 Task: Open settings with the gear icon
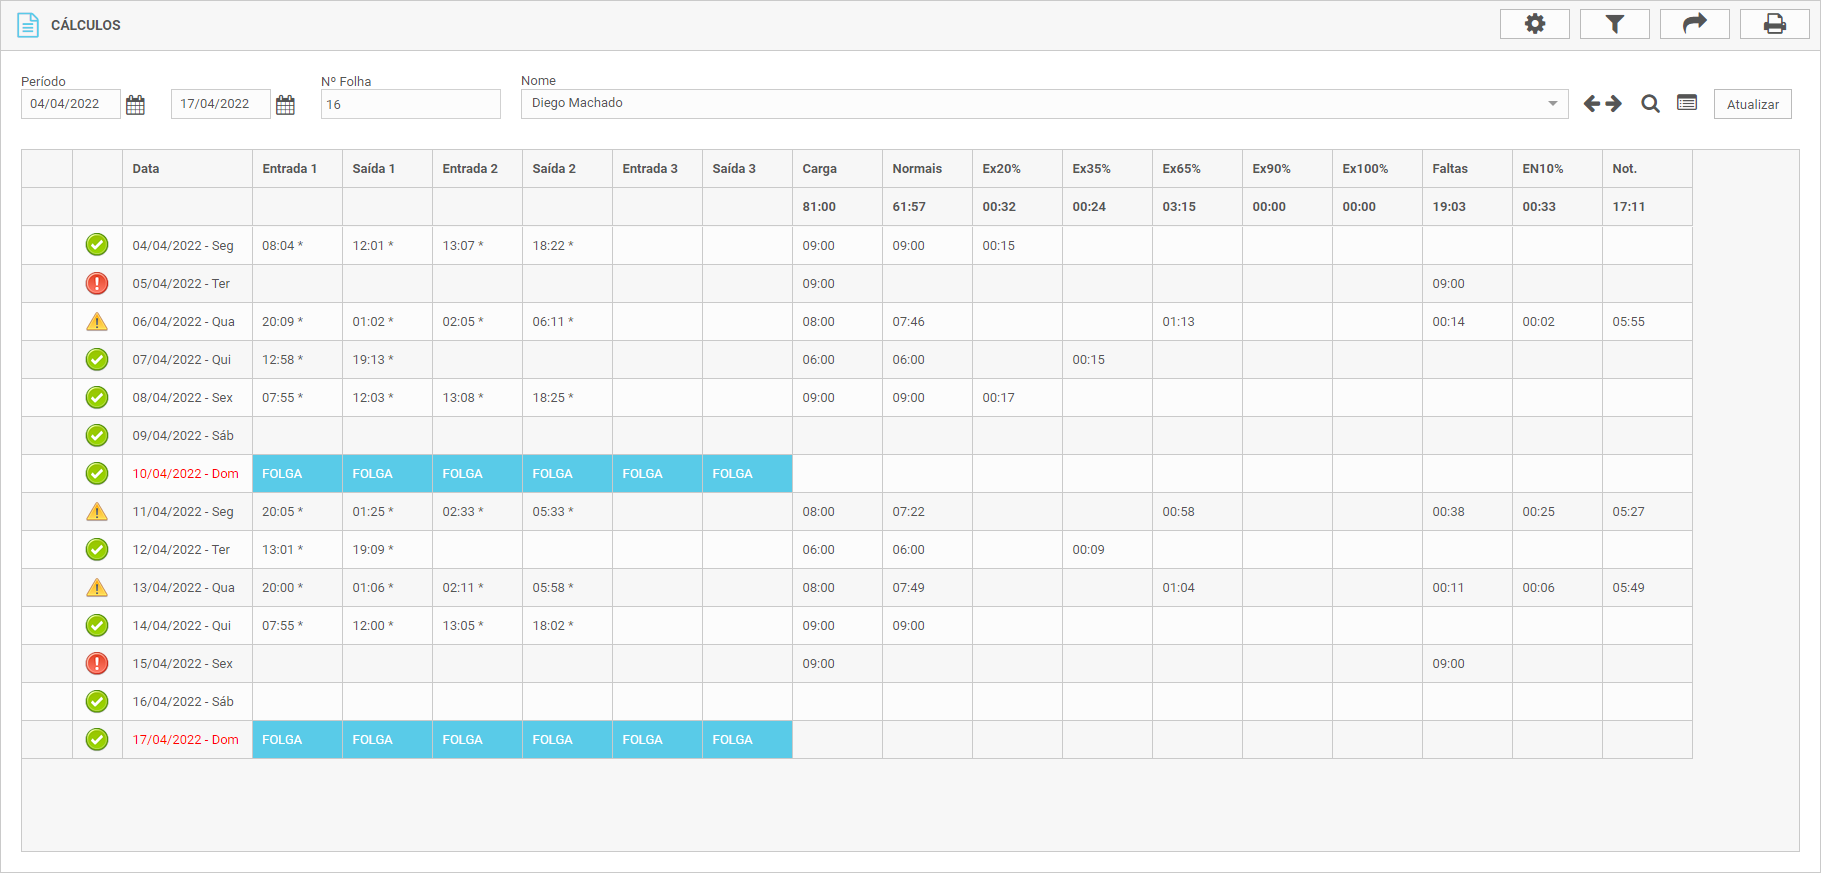pyautogui.click(x=1534, y=24)
